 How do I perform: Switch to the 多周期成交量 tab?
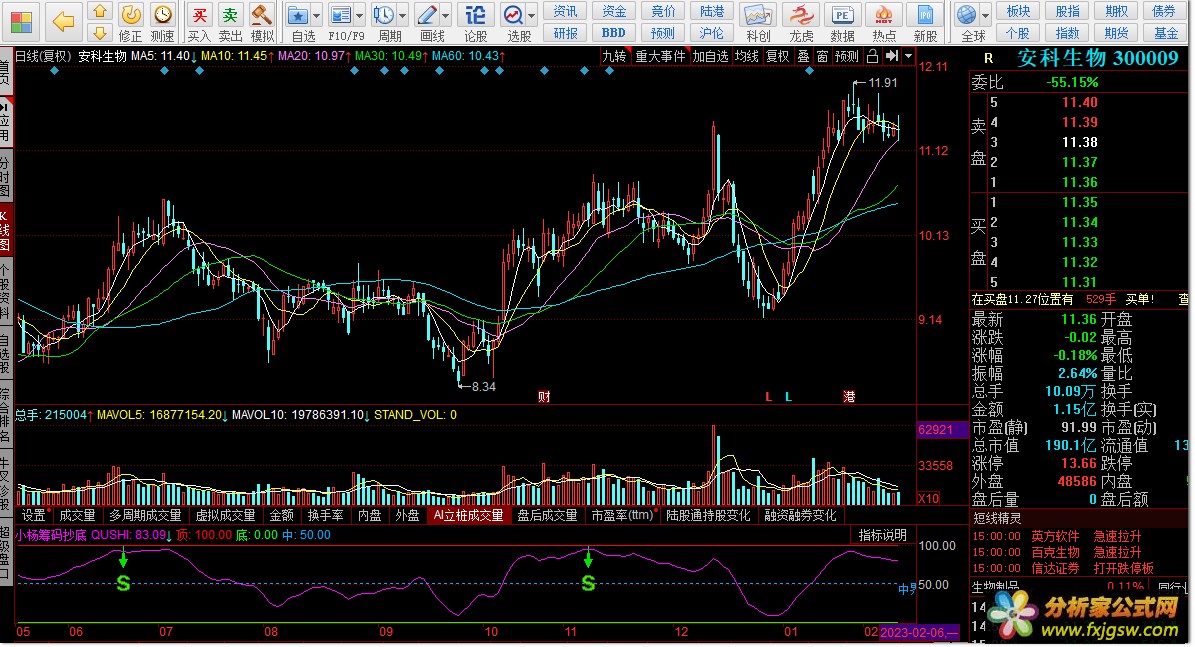(145, 516)
